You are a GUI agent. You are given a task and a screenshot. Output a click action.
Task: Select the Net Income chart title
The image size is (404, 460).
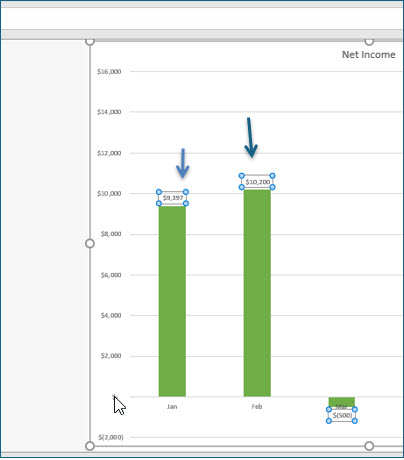(x=369, y=55)
